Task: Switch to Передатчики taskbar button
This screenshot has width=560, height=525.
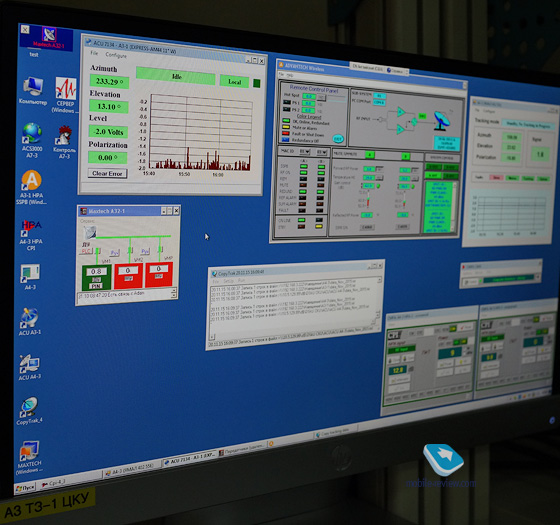Action: (x=242, y=449)
